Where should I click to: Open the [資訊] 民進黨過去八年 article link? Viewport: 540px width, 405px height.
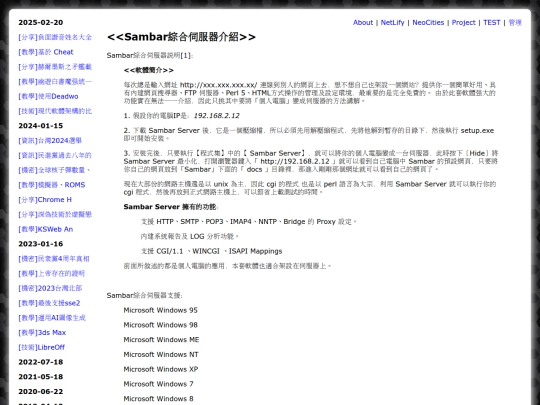click(x=55, y=155)
